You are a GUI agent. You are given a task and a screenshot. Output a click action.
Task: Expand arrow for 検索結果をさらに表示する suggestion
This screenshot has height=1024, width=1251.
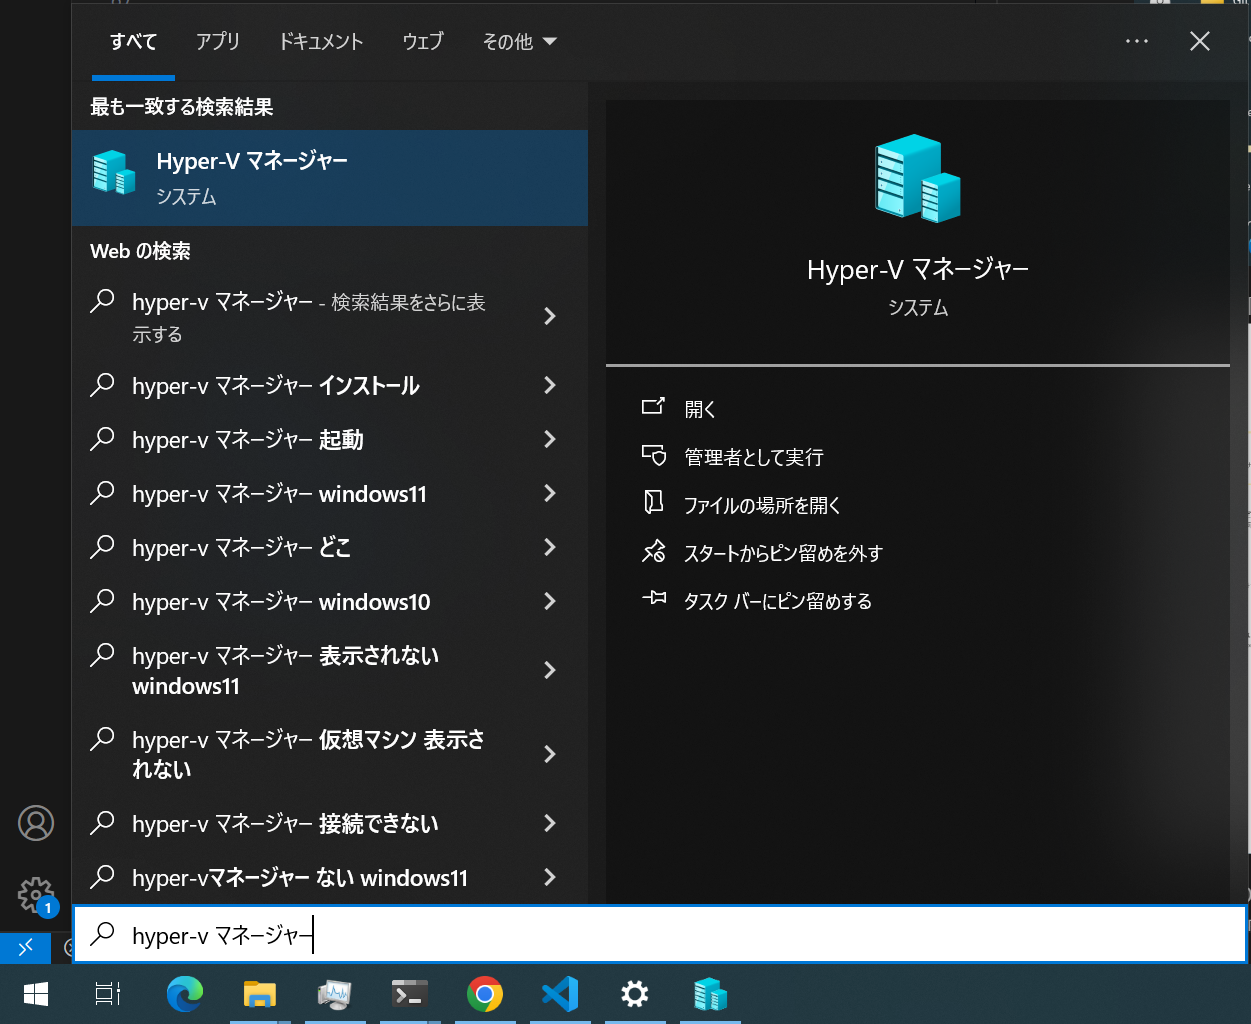(549, 317)
